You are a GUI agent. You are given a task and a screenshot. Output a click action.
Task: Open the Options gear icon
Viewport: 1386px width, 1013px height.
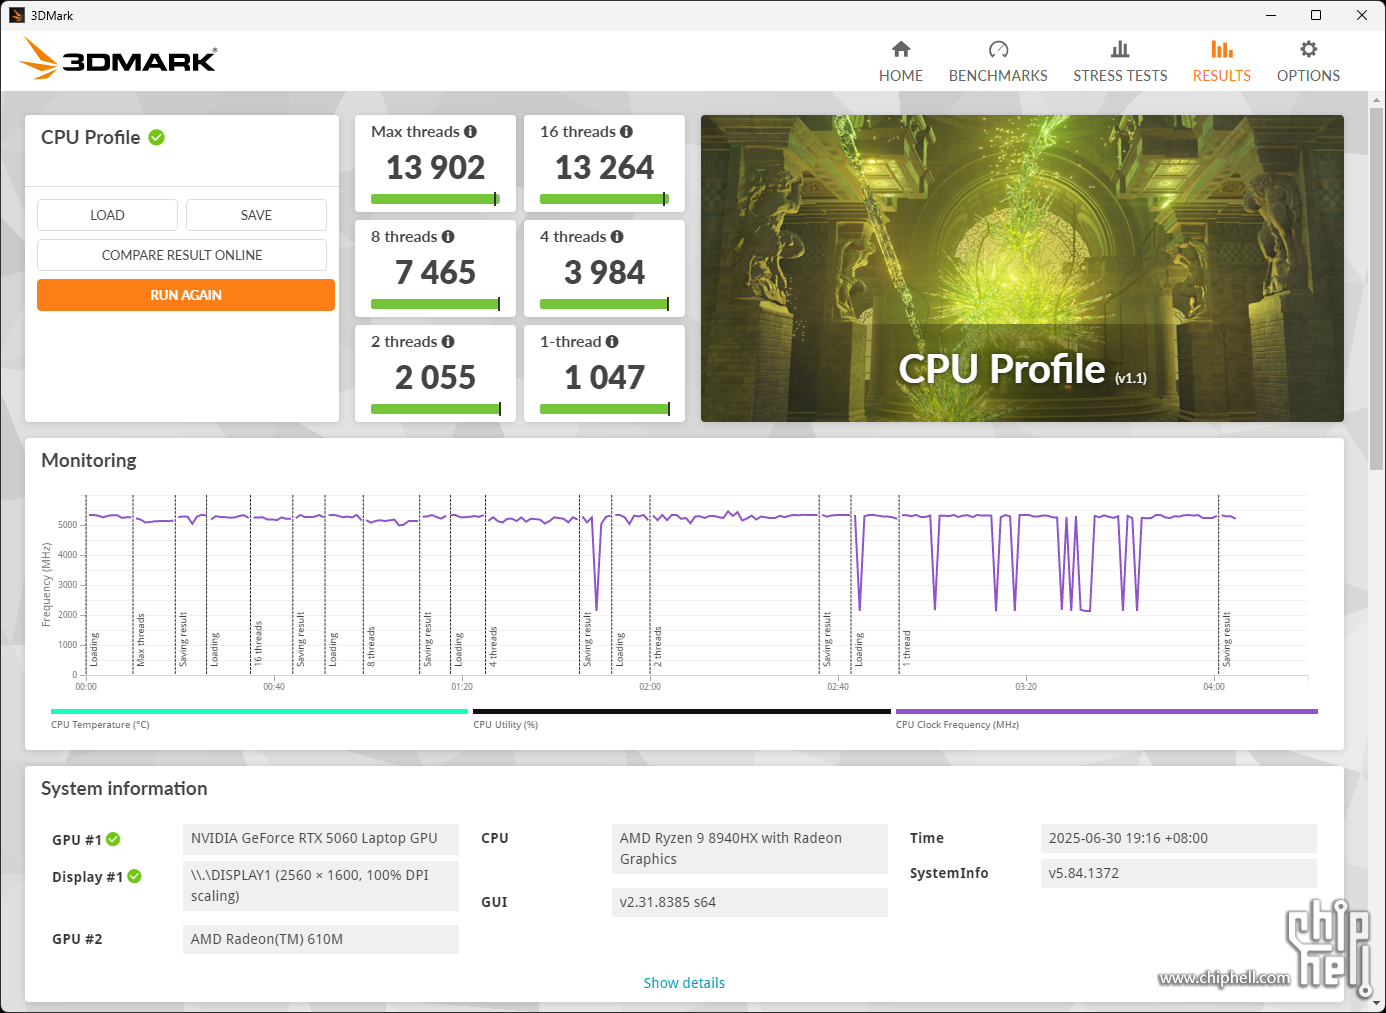click(1308, 49)
